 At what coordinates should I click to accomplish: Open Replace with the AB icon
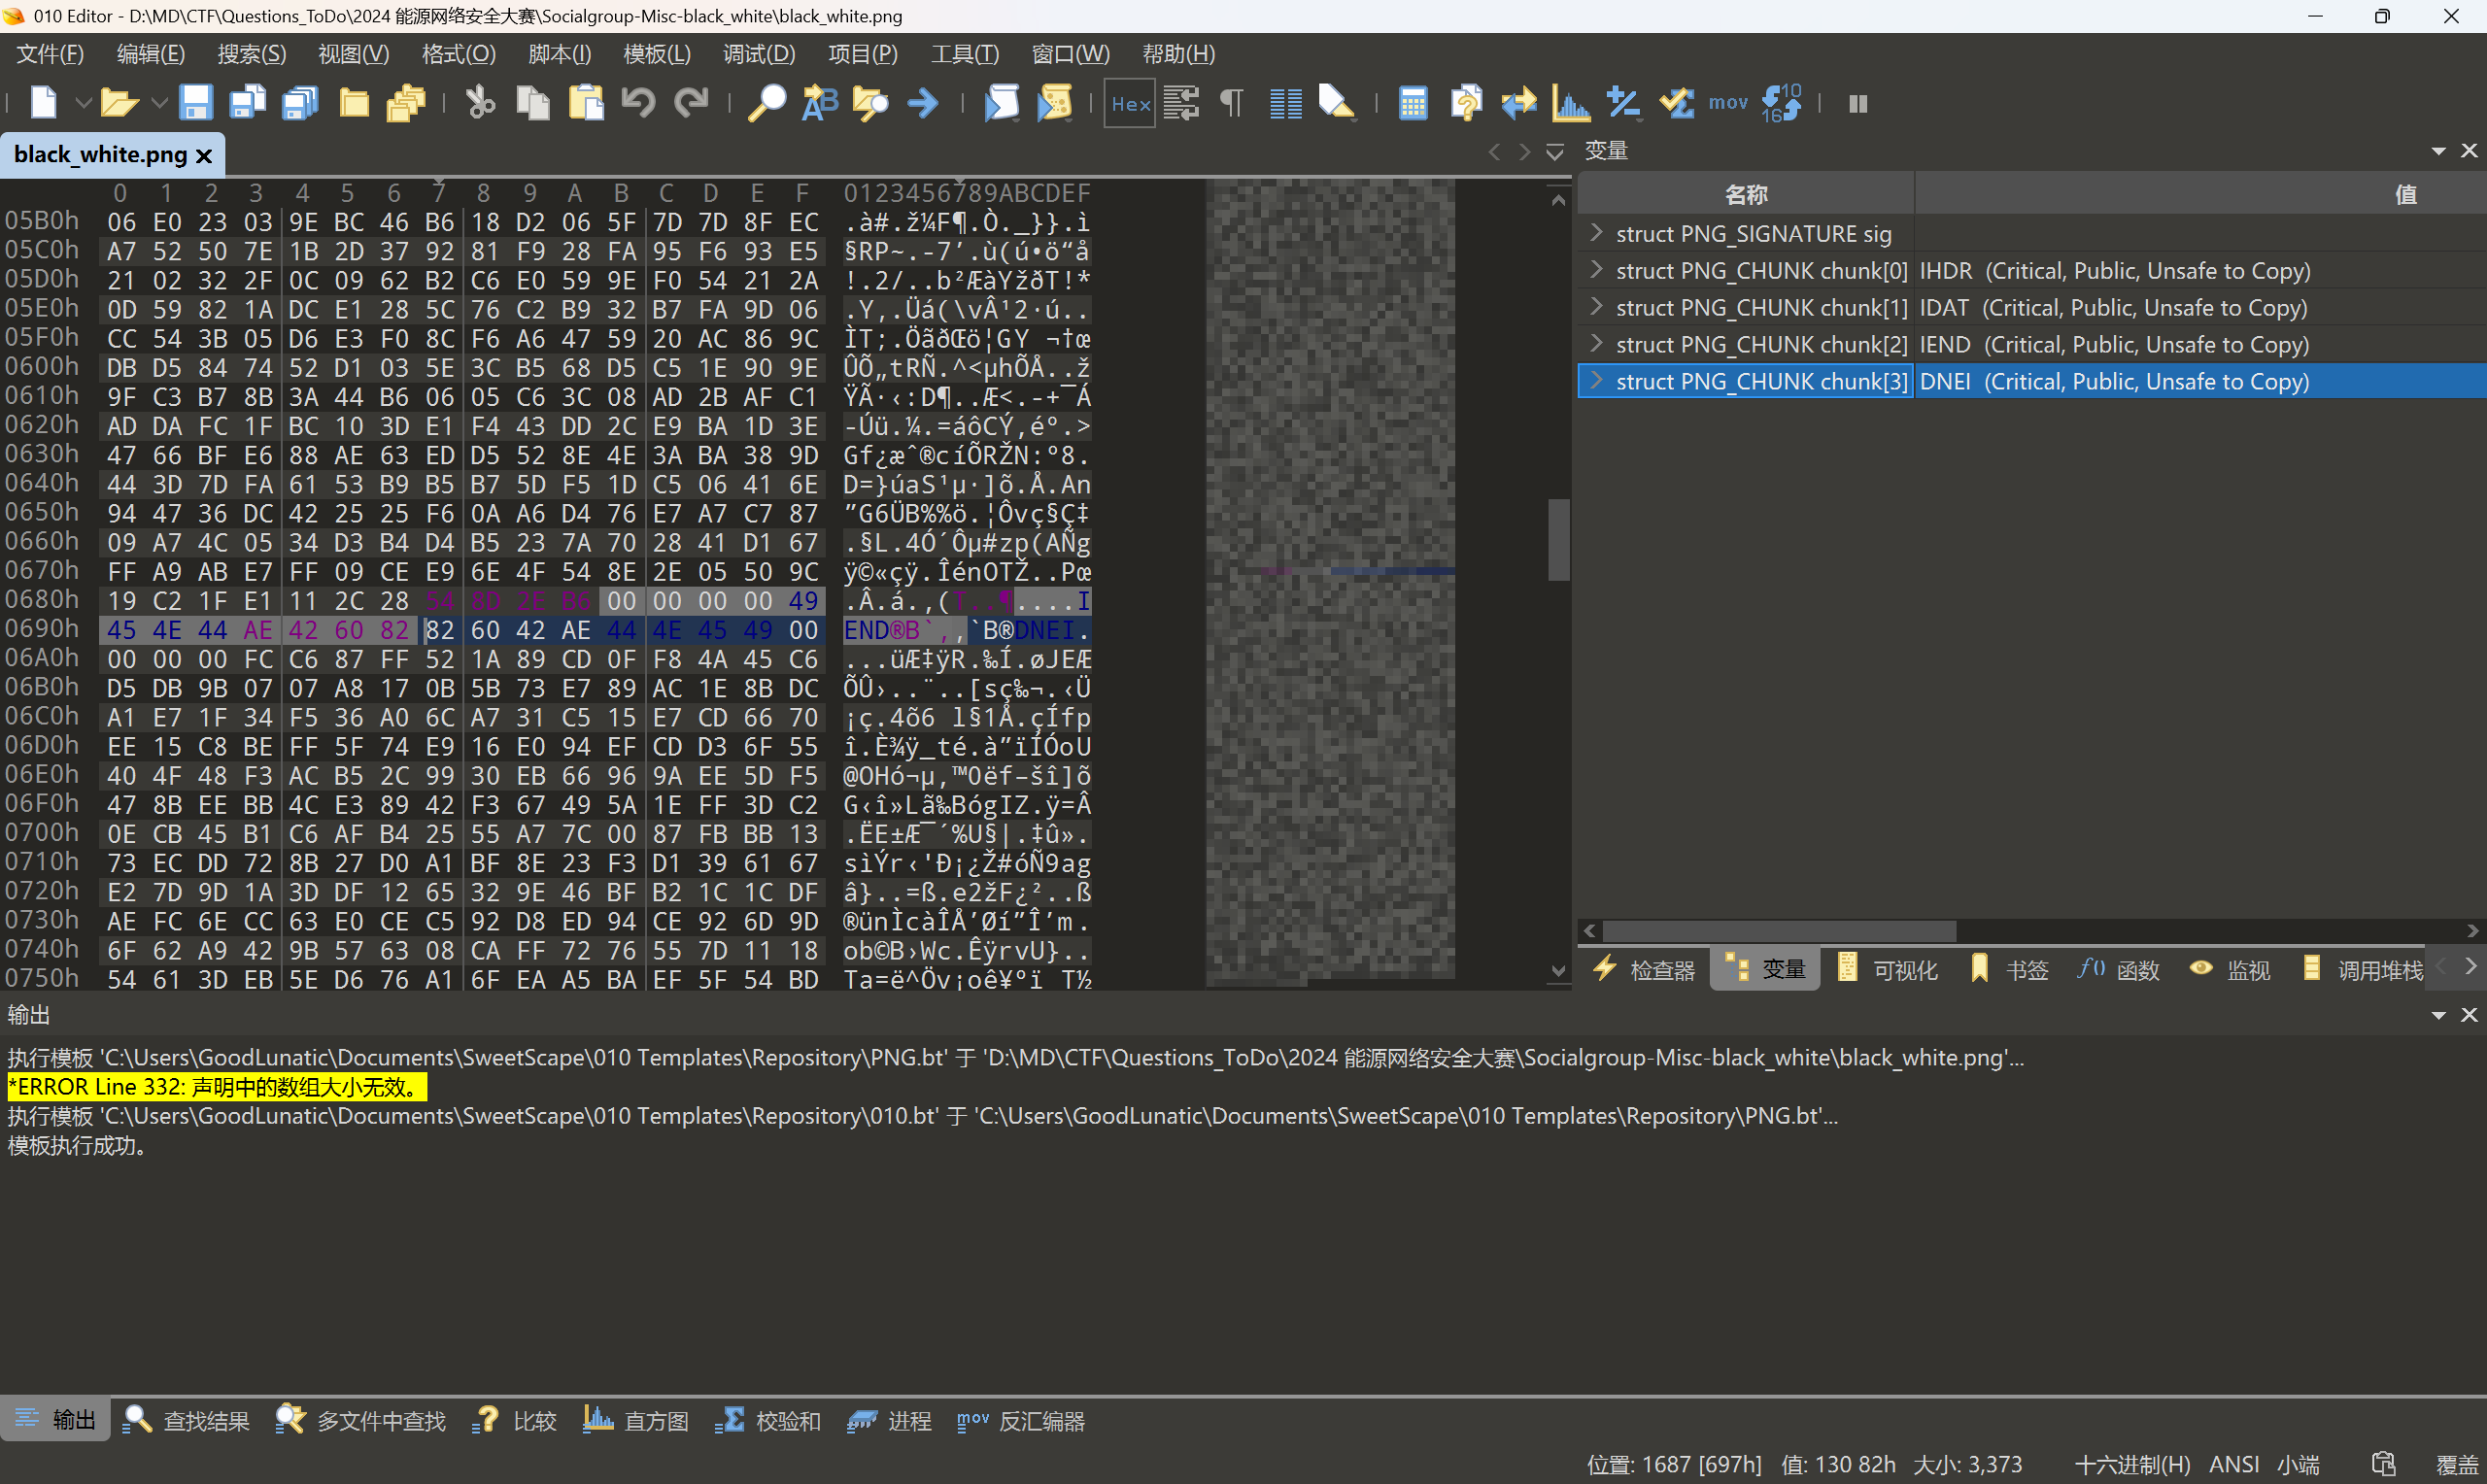coord(820,103)
